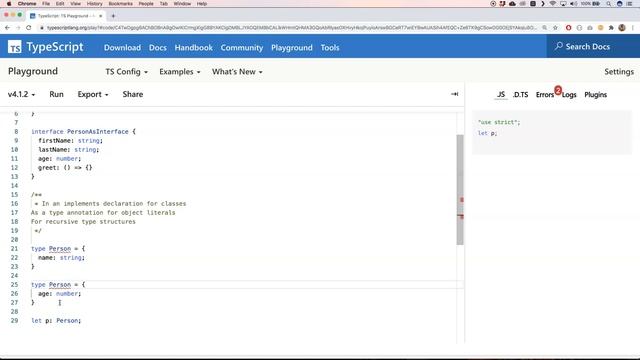
Task: Open the Chrome File menu
Action: click(x=46, y=4)
